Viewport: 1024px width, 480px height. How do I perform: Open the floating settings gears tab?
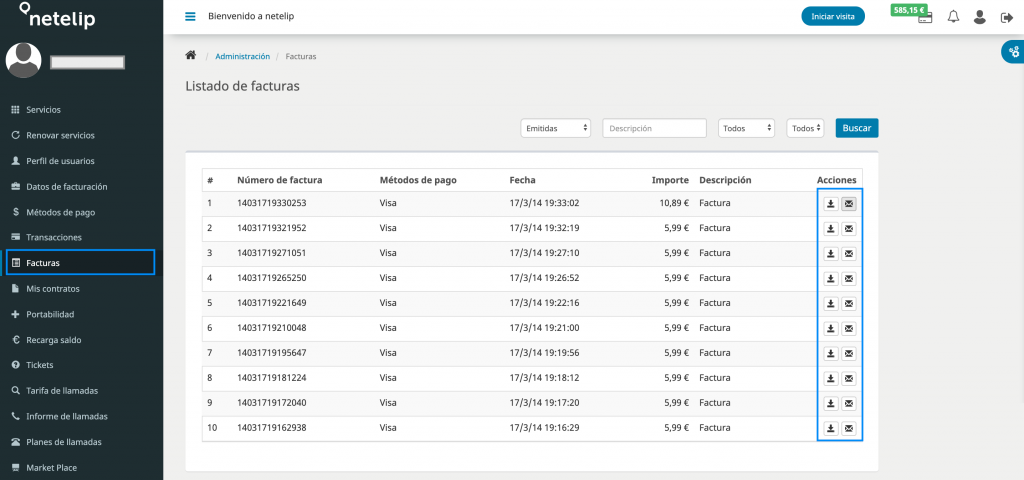click(x=1012, y=53)
